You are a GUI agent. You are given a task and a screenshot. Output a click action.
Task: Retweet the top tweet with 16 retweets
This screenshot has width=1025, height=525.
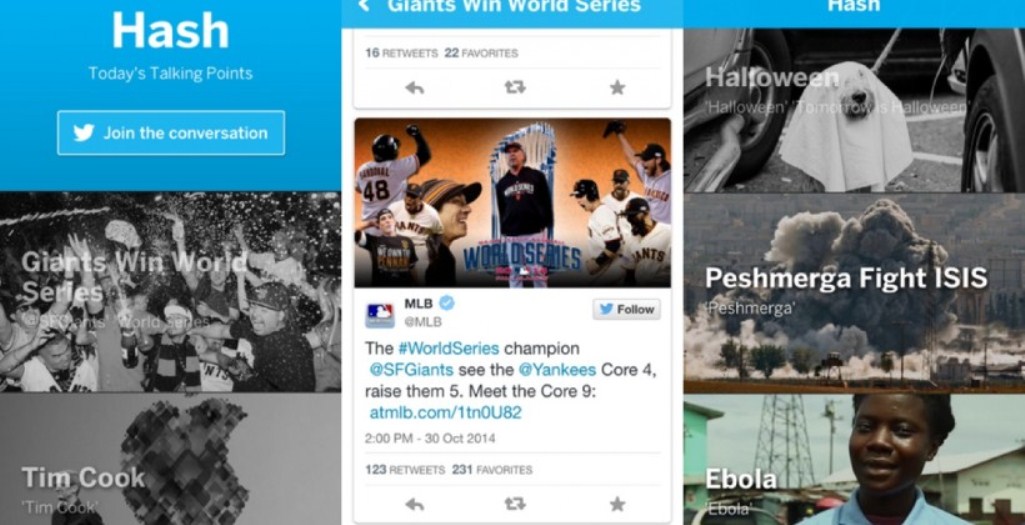tap(515, 87)
